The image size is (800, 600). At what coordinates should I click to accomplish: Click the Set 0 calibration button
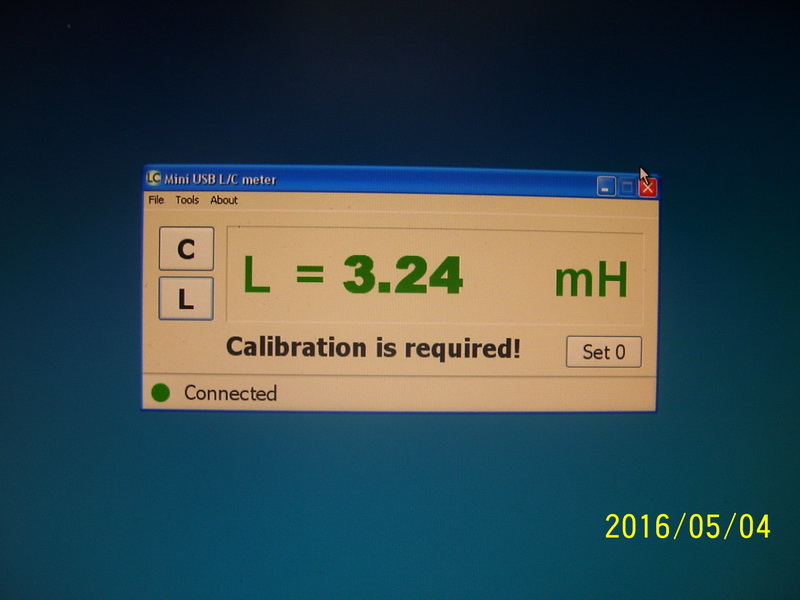604,352
